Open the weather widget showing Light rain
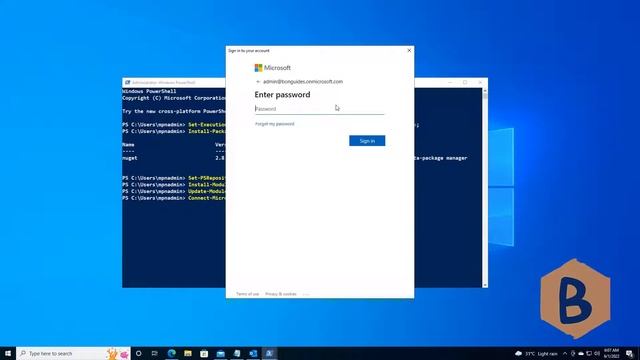 pyautogui.click(x=536, y=353)
